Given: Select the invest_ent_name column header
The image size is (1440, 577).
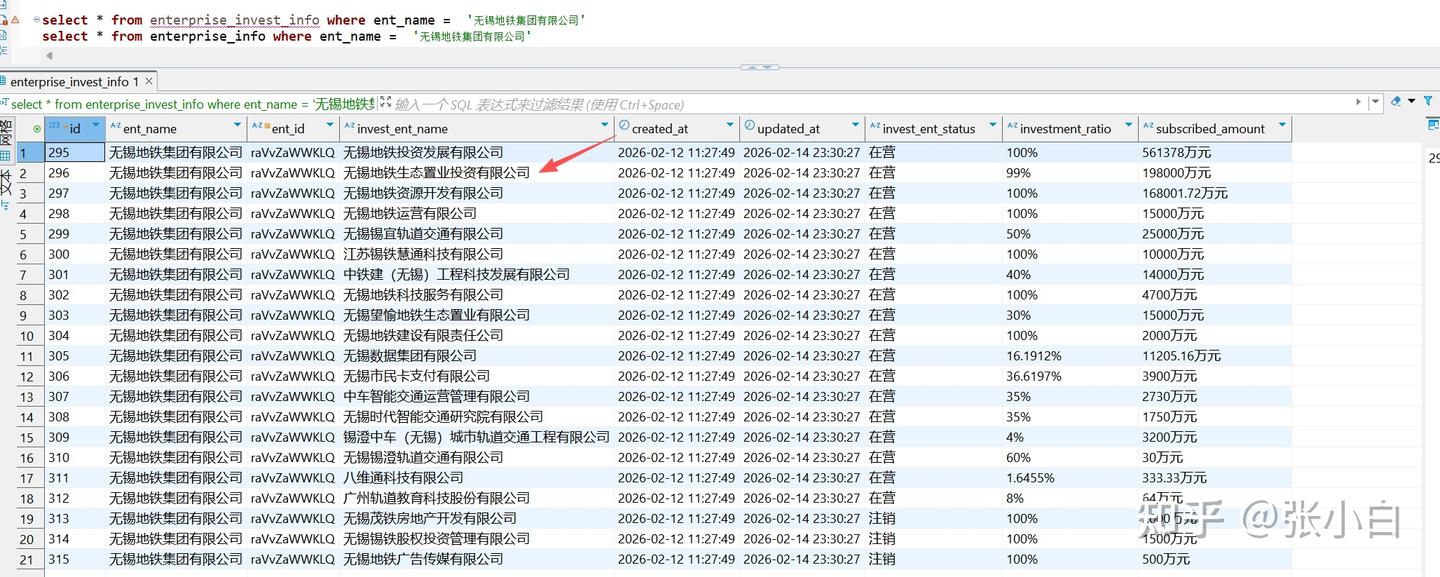Looking at the screenshot, I should pos(477,128).
